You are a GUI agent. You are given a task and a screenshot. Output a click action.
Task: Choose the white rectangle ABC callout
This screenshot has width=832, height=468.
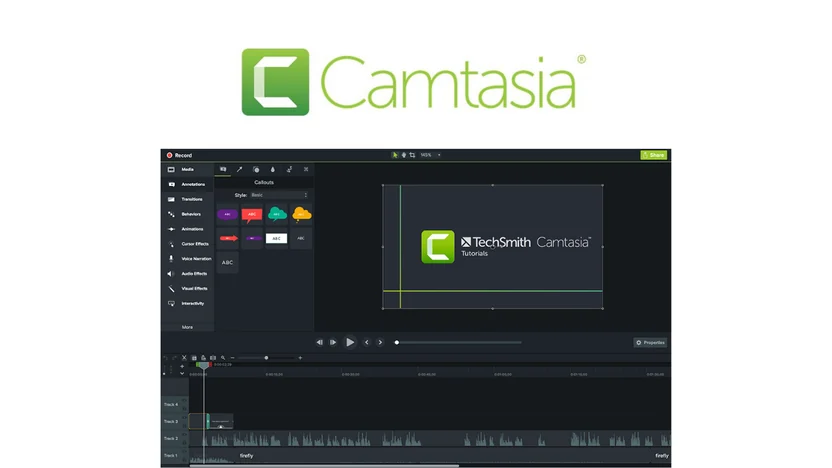click(276, 238)
